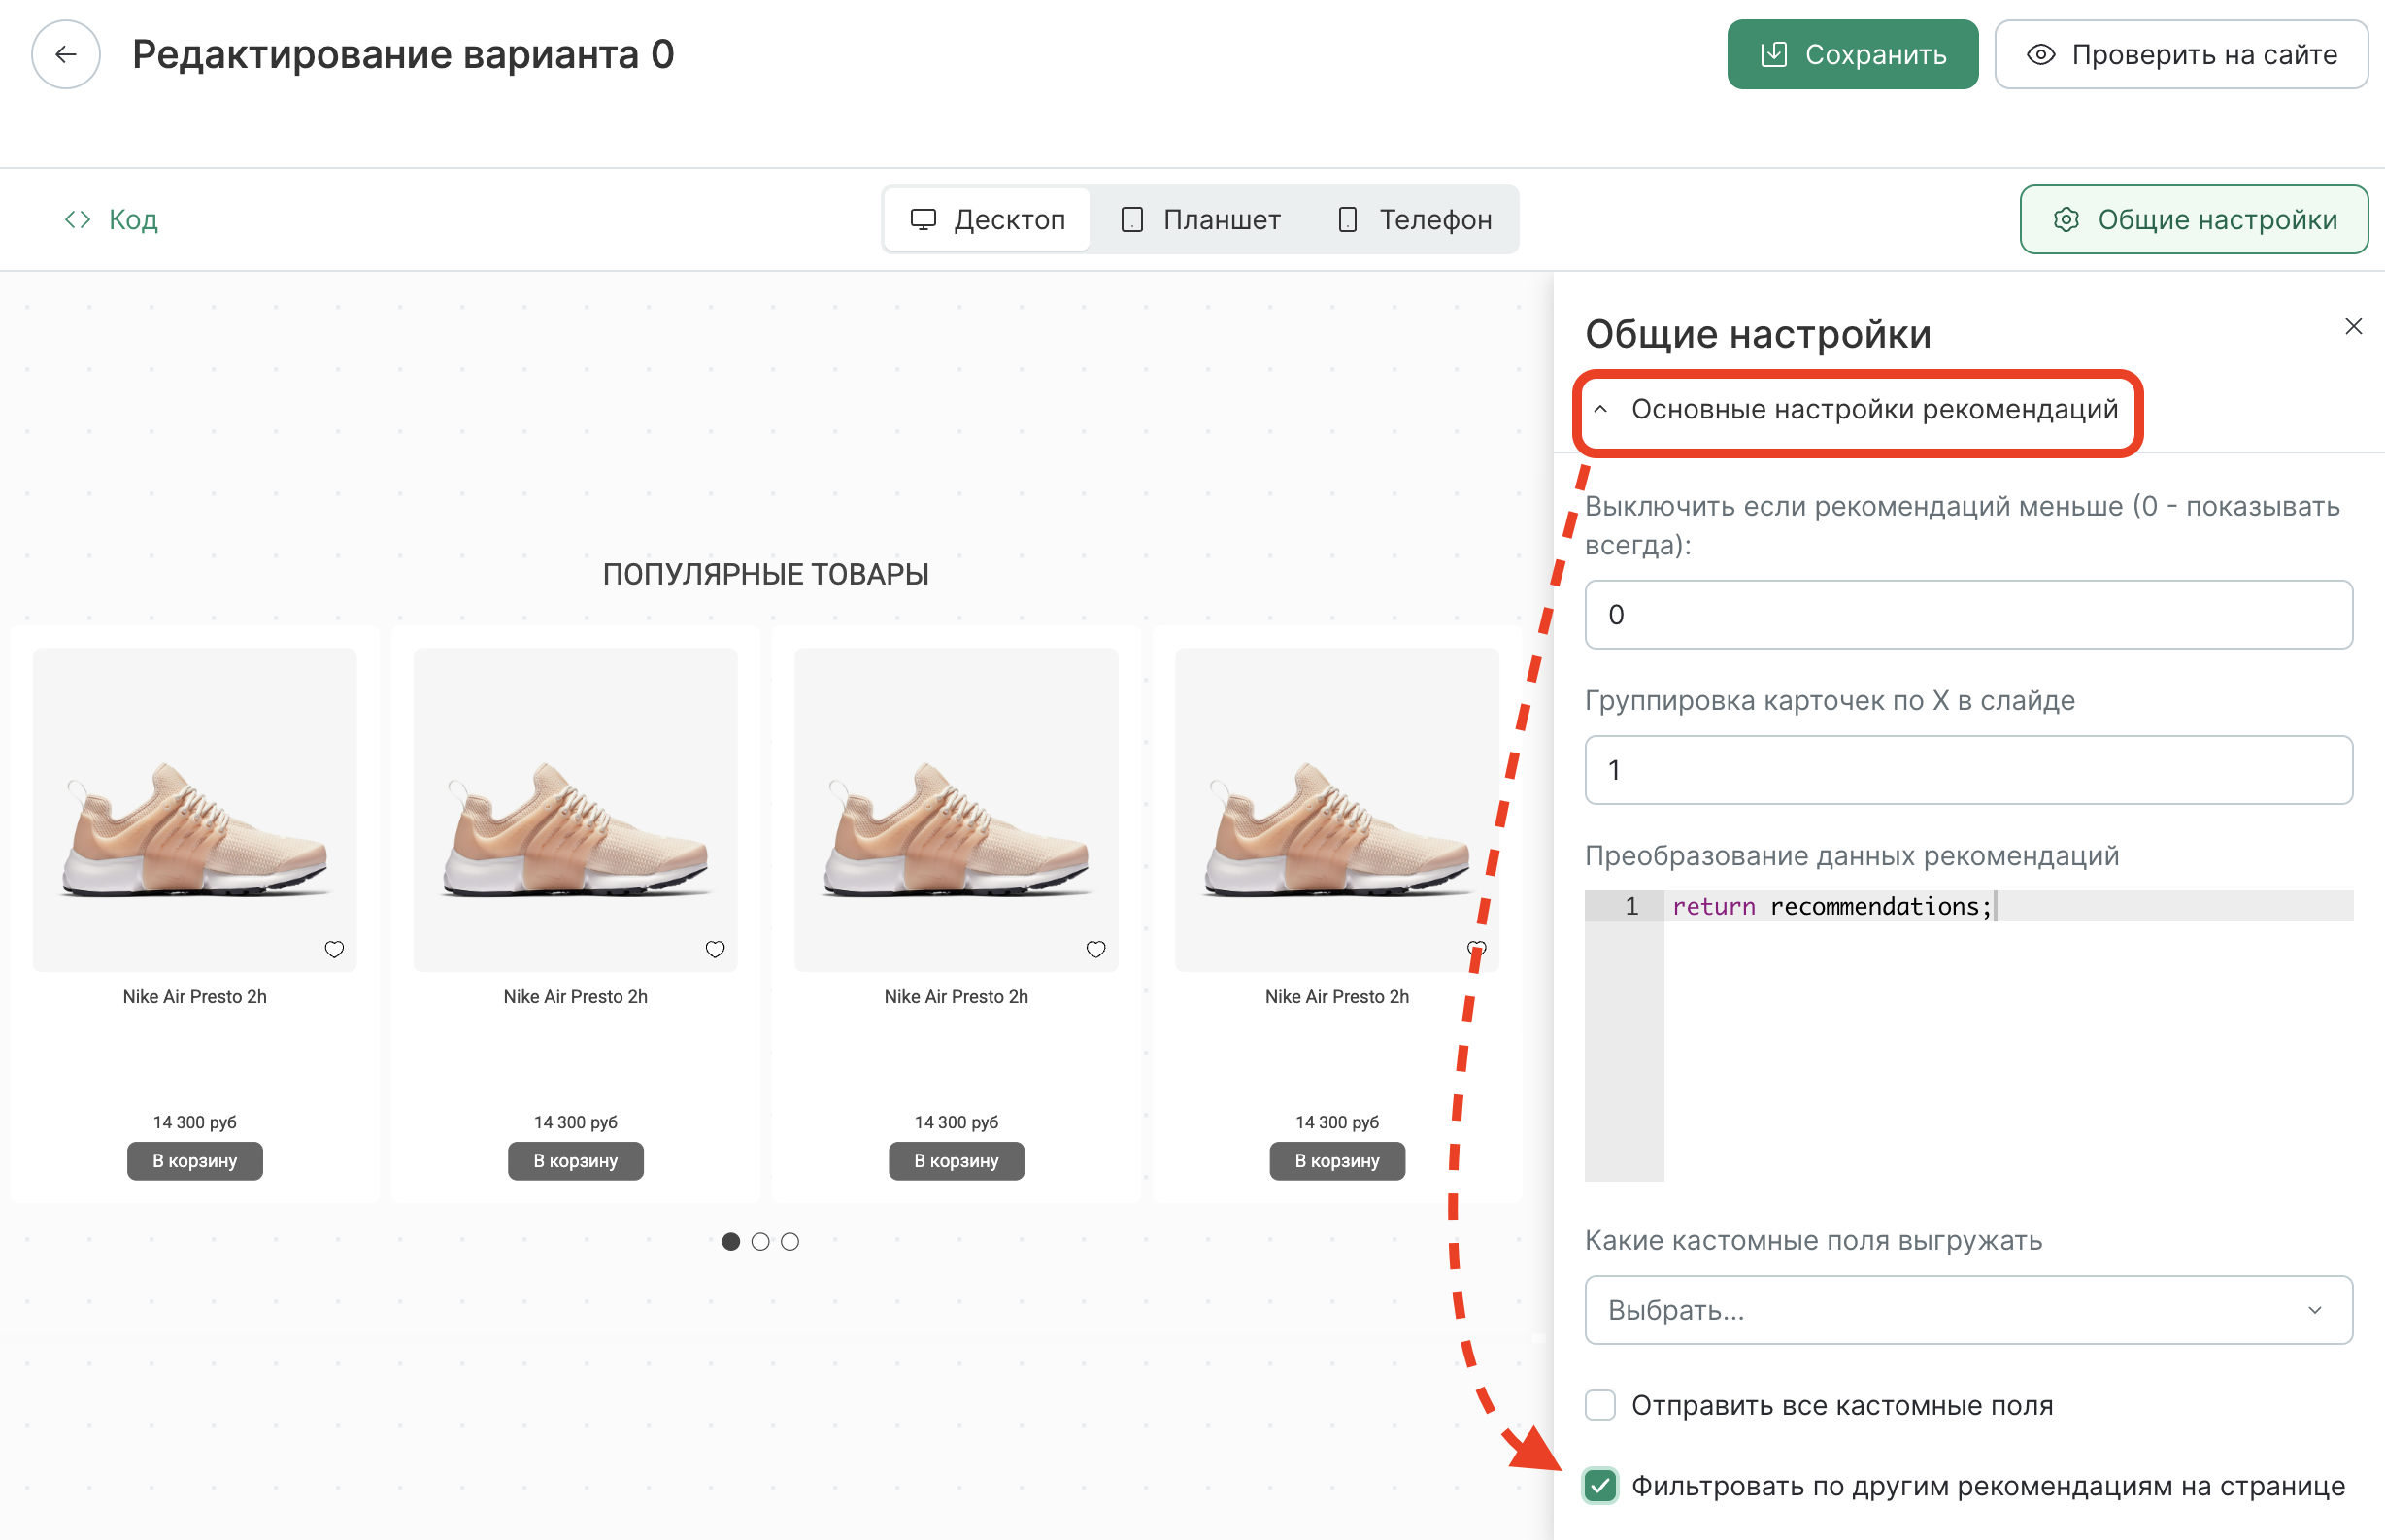The image size is (2385, 1540).
Task: Open Какие кастомные поля выгружать dropdown
Action: [x=1968, y=1310]
